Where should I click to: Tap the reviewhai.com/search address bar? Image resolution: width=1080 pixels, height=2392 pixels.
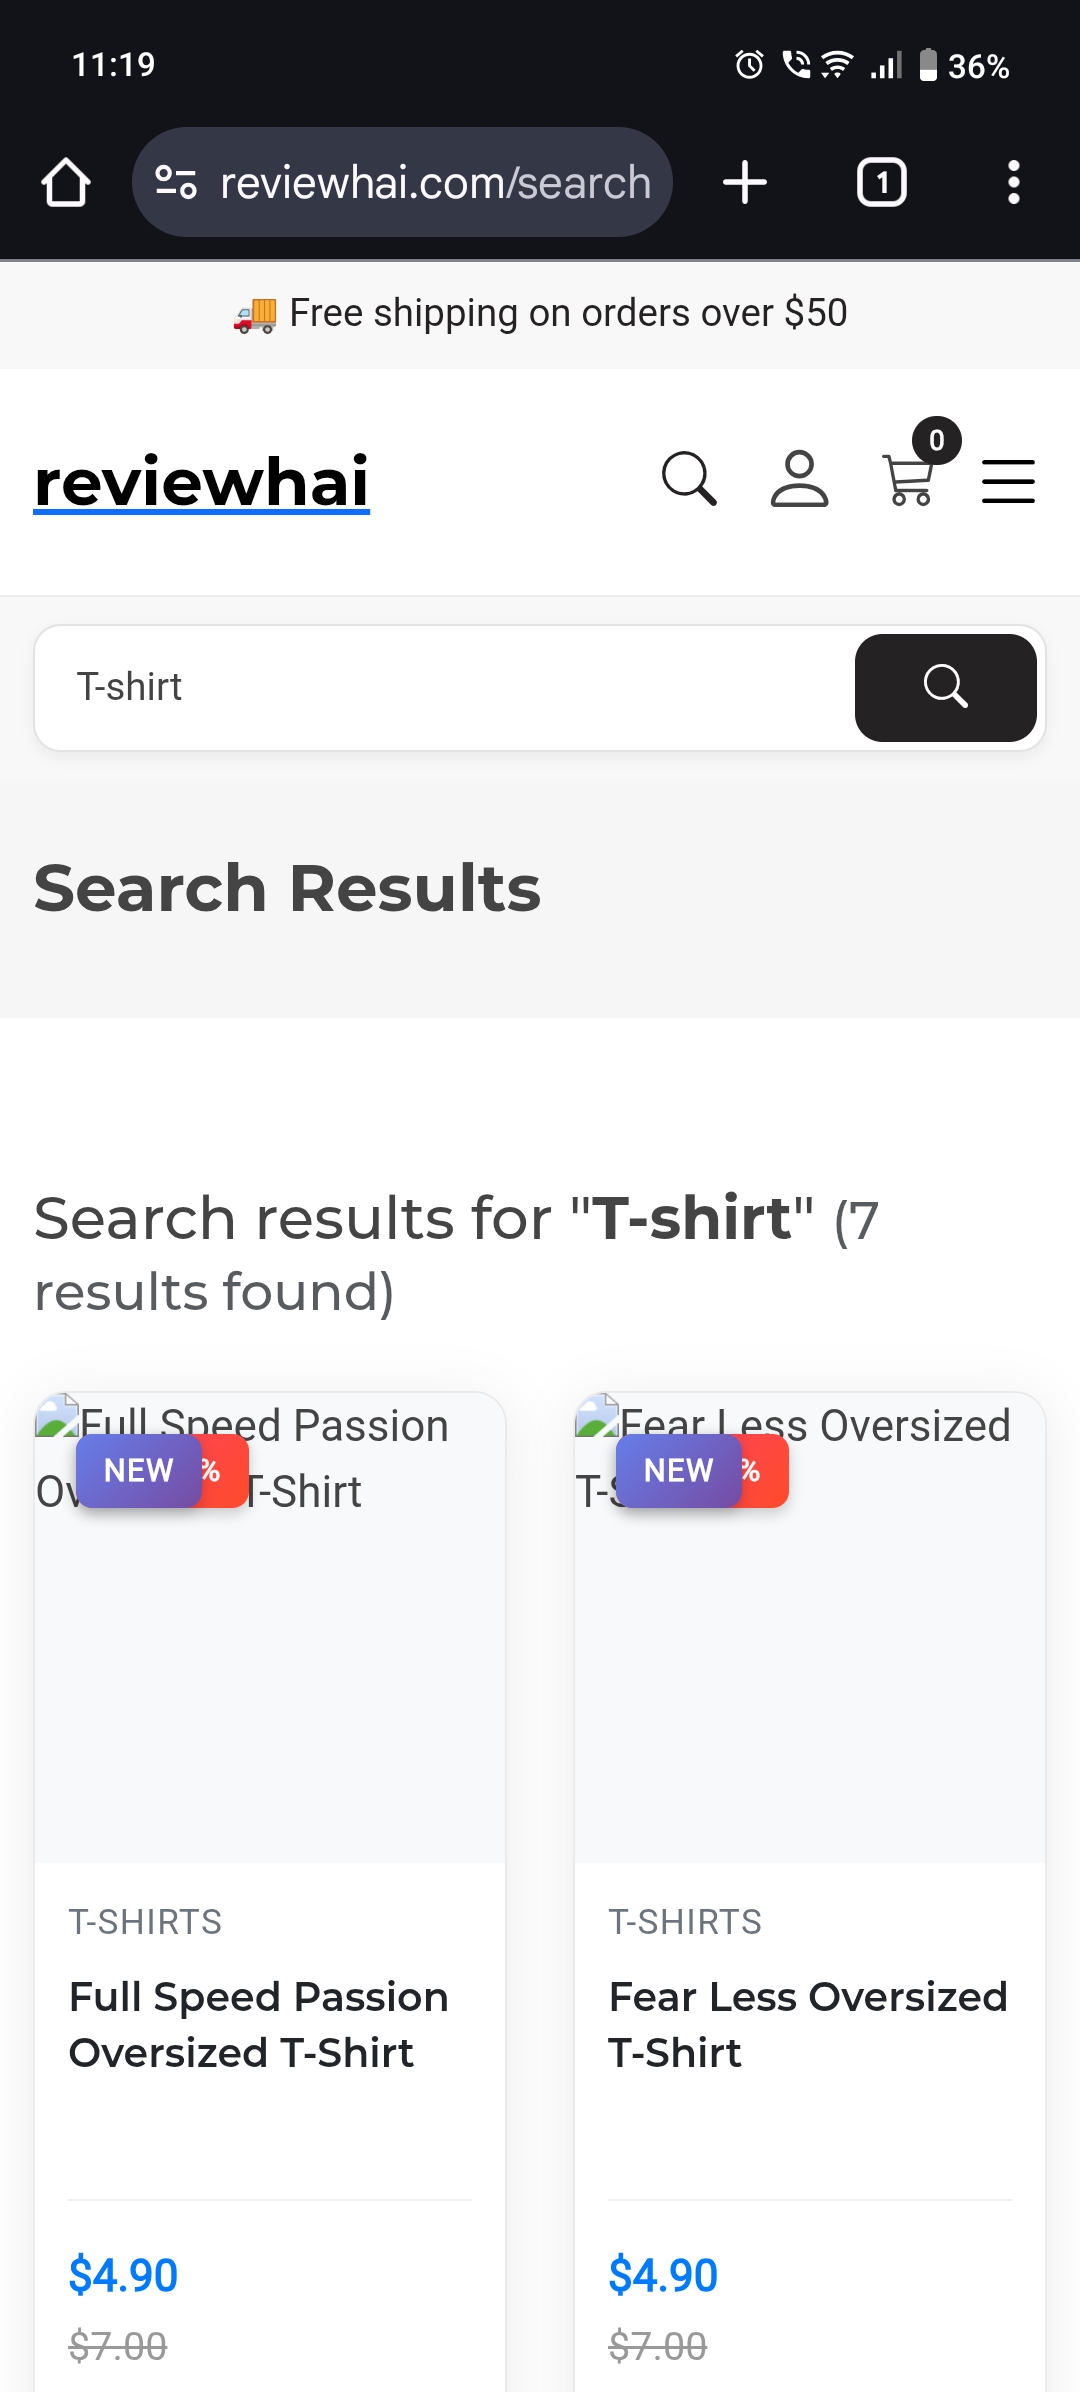point(435,183)
